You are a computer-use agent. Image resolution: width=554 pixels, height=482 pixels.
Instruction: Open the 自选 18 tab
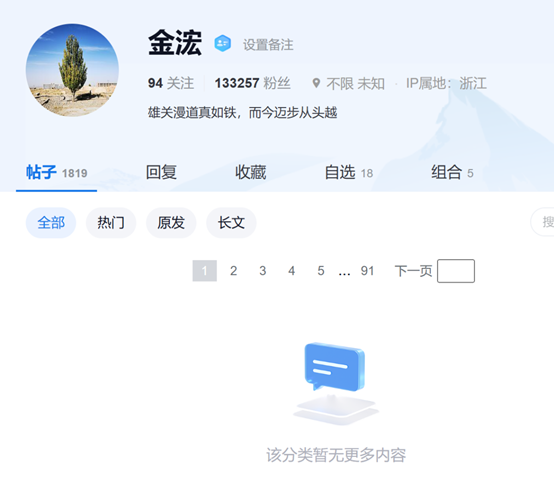click(x=349, y=172)
